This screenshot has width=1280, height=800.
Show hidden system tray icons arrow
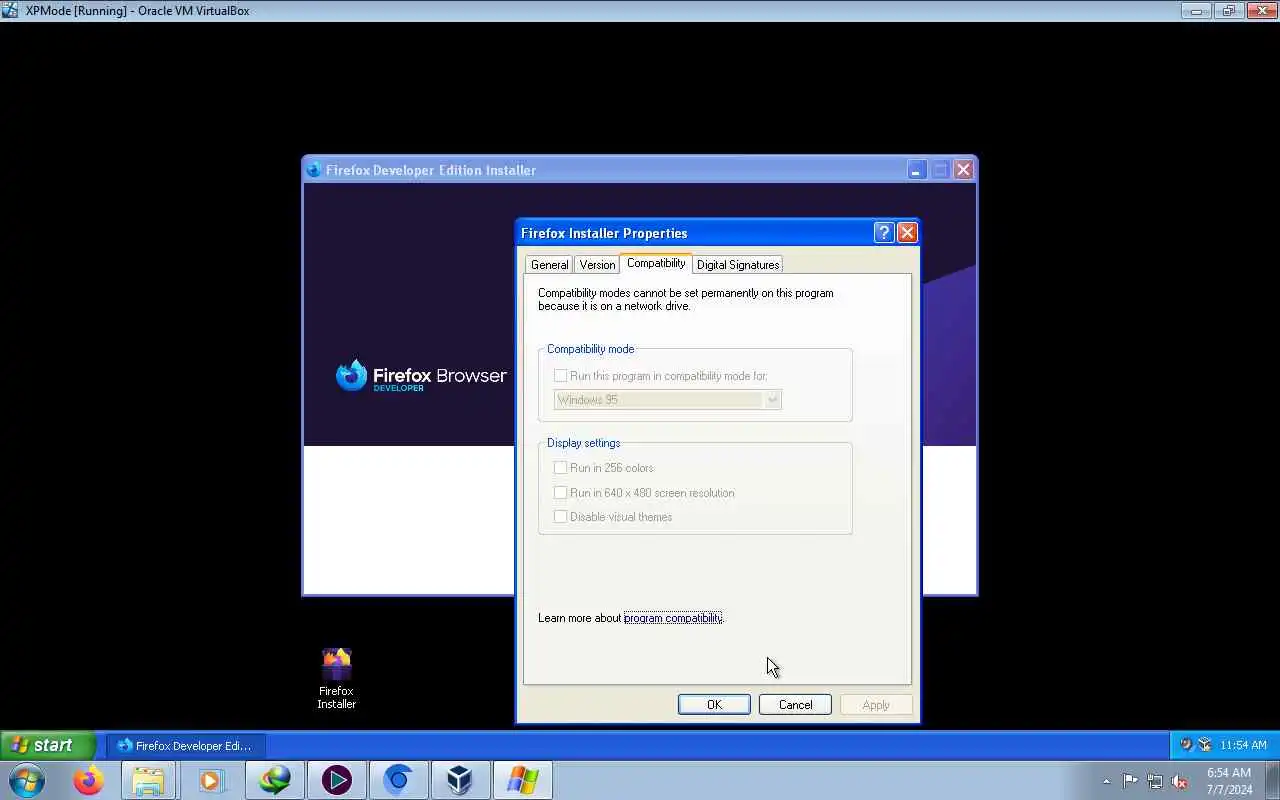pos(1106,781)
